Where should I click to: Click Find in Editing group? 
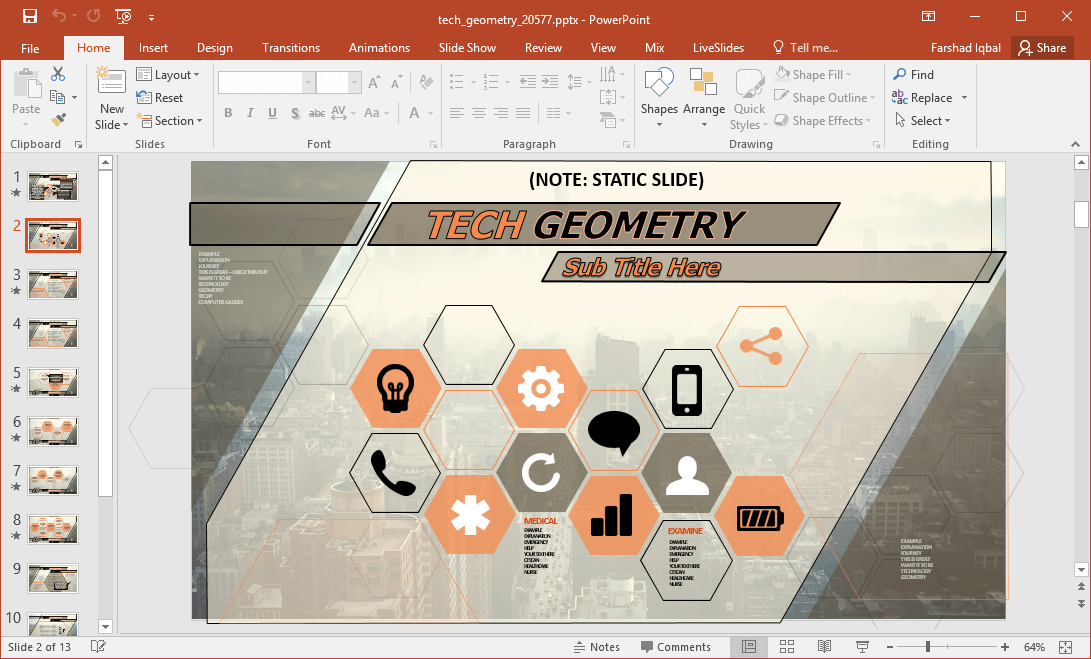pyautogui.click(x=914, y=74)
